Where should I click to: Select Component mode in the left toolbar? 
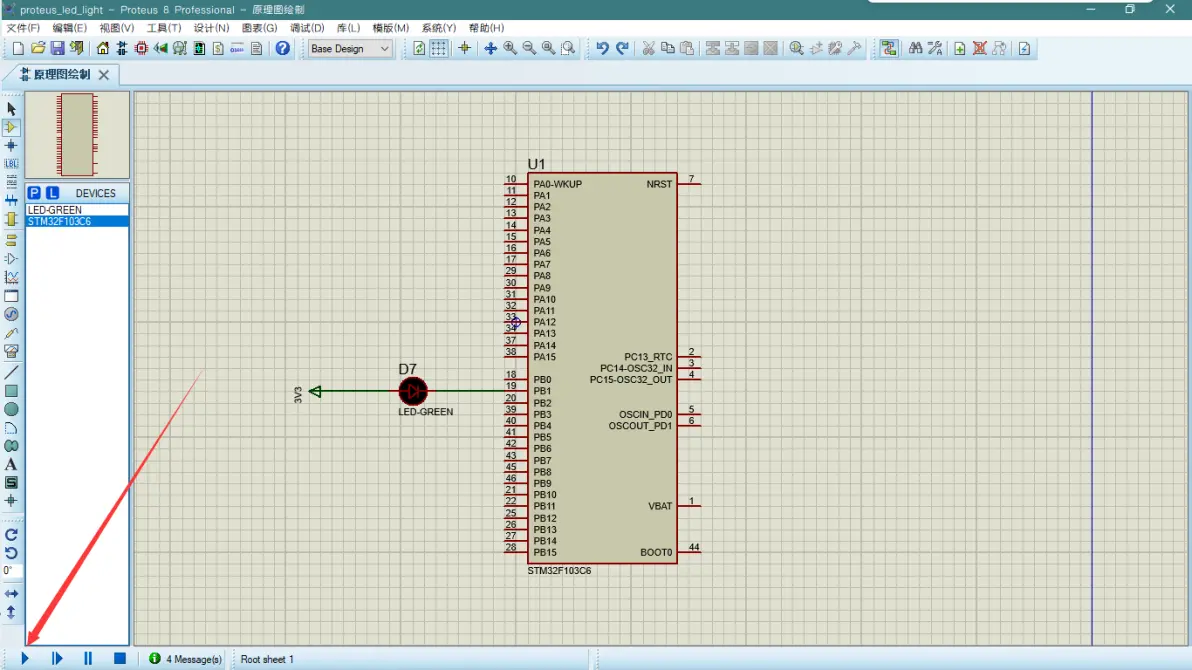[x=11, y=127]
